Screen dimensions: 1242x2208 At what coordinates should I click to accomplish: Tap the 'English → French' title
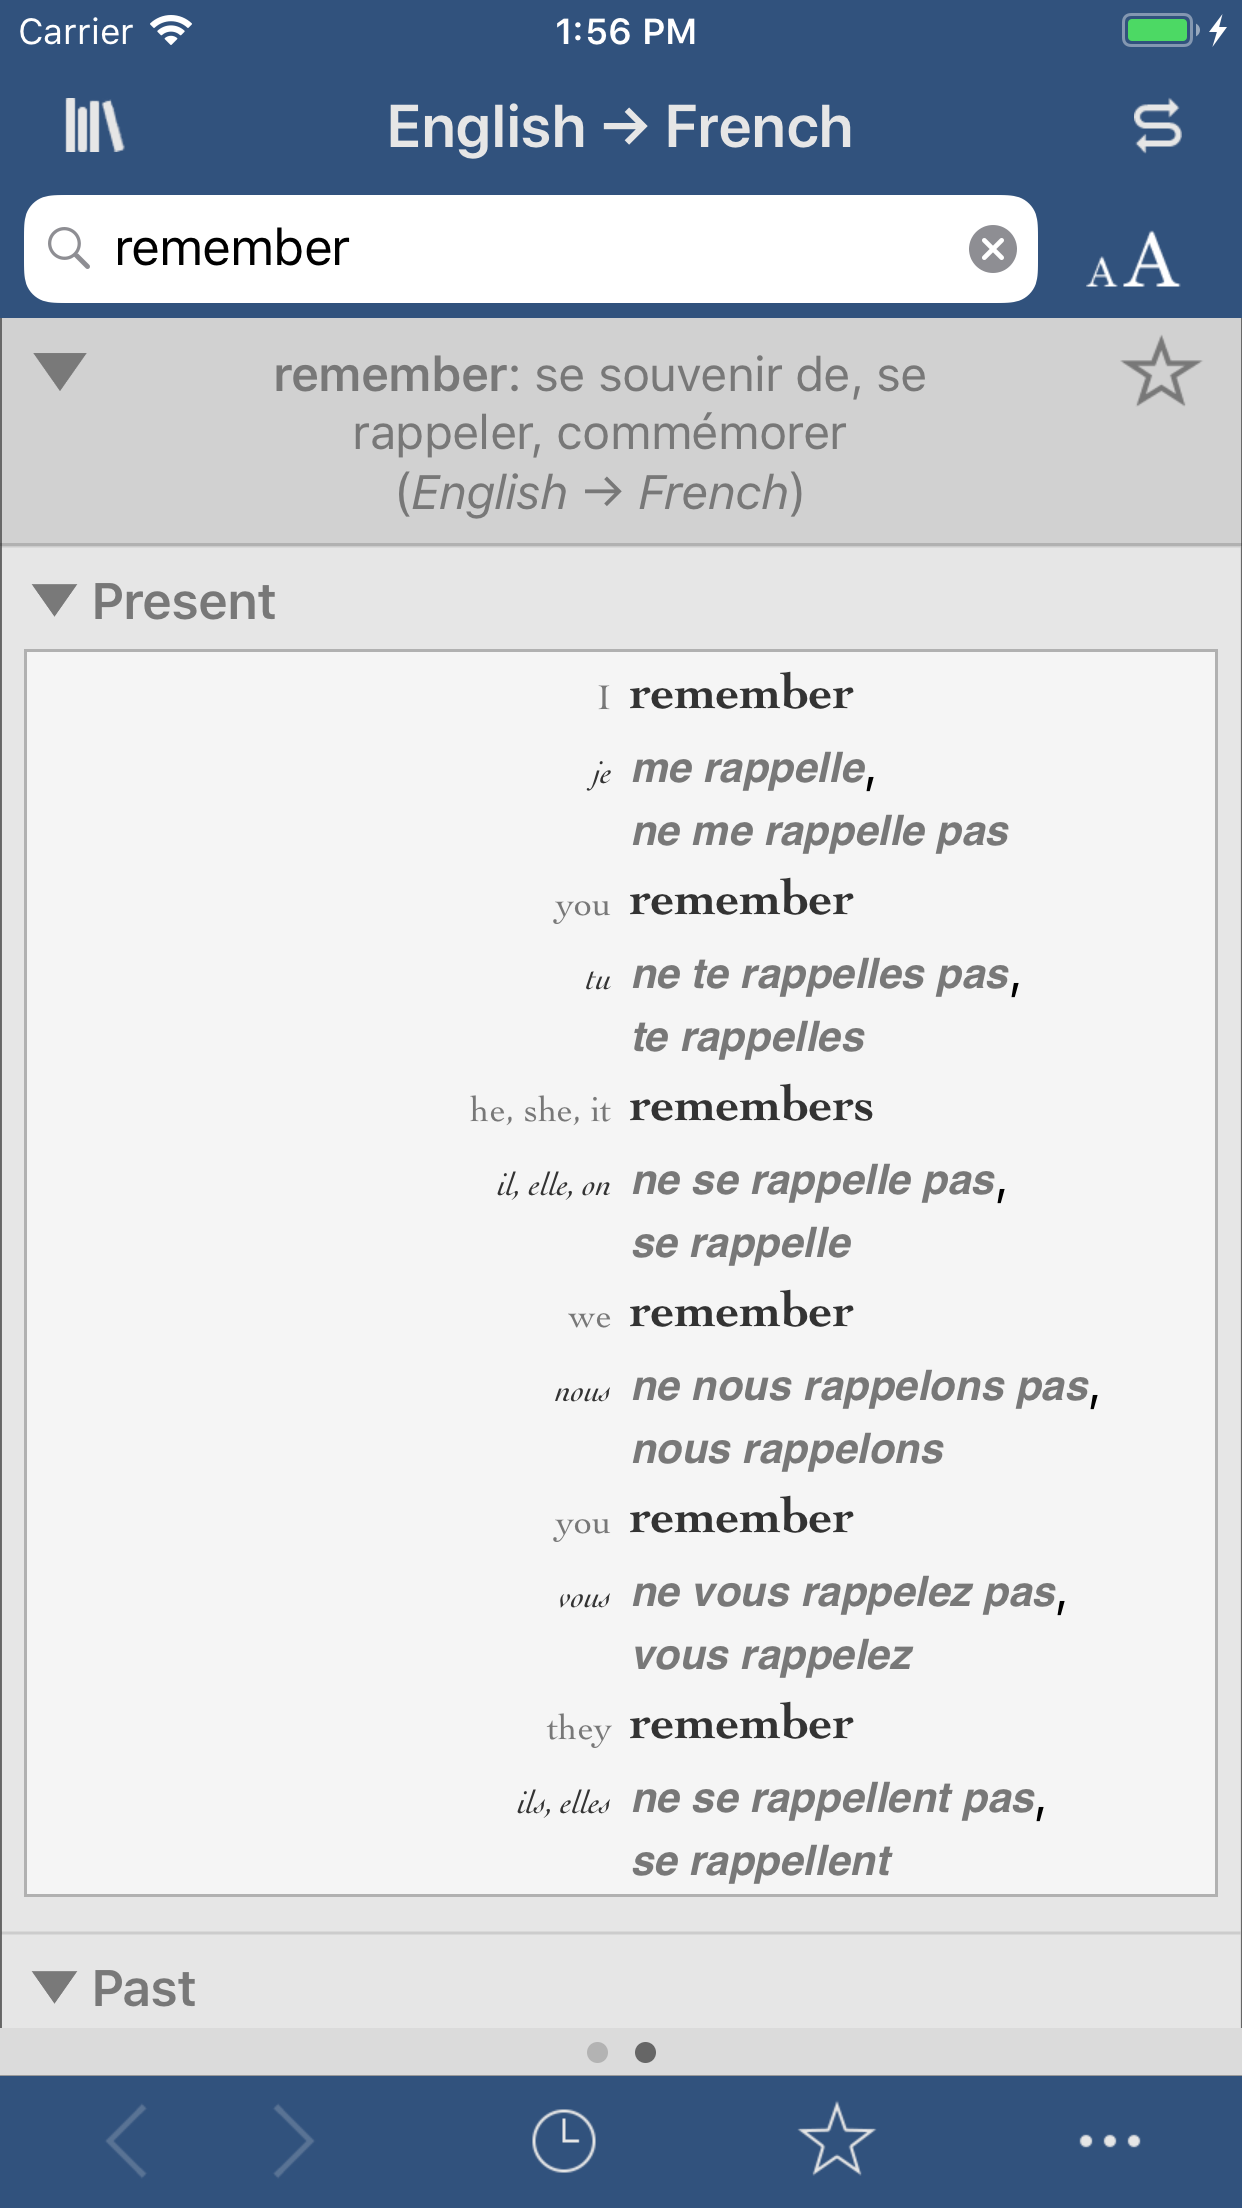click(620, 127)
